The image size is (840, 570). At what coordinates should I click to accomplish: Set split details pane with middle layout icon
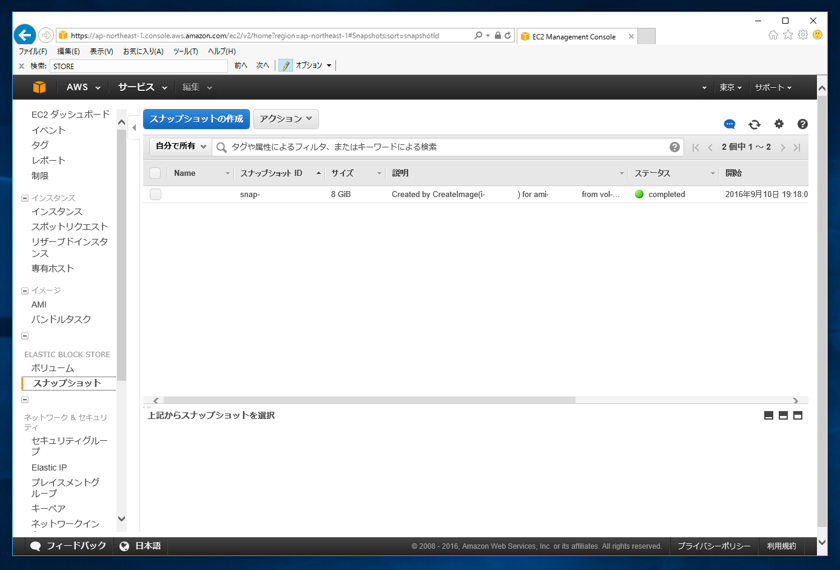pos(783,415)
